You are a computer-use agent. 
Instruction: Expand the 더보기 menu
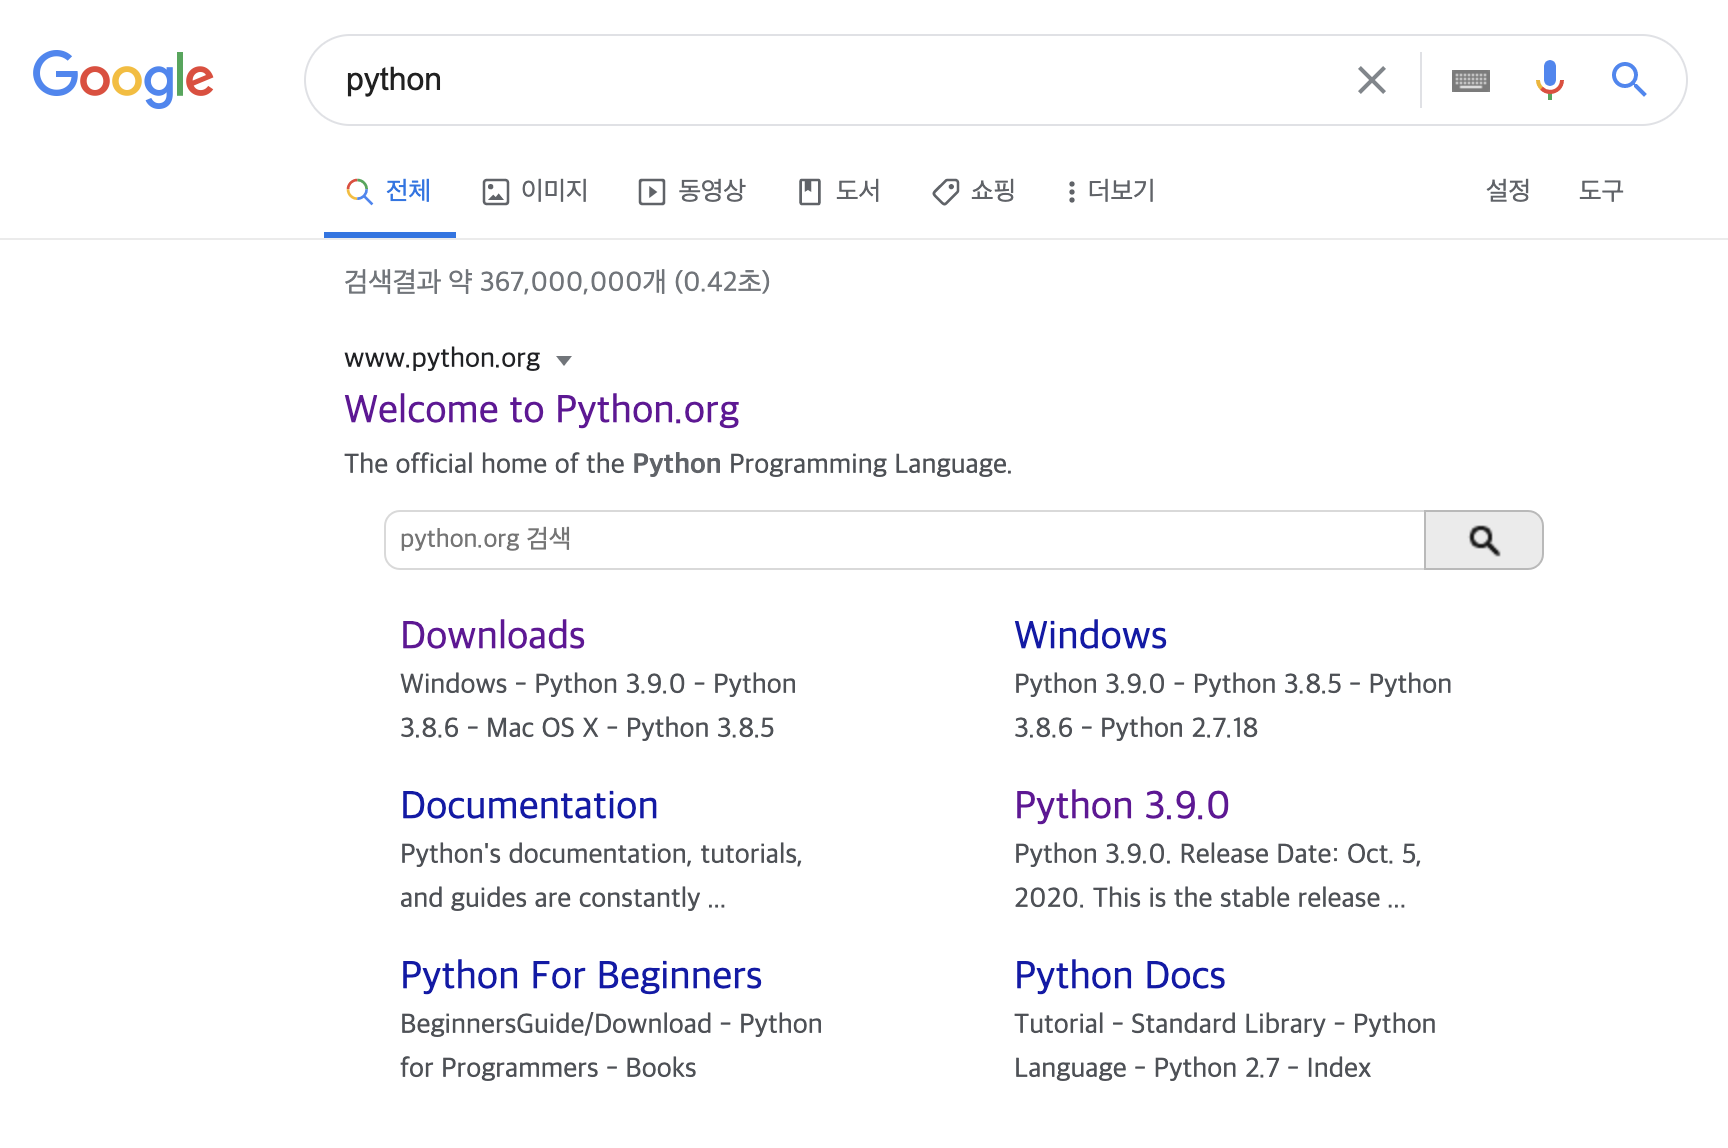(x=1110, y=190)
